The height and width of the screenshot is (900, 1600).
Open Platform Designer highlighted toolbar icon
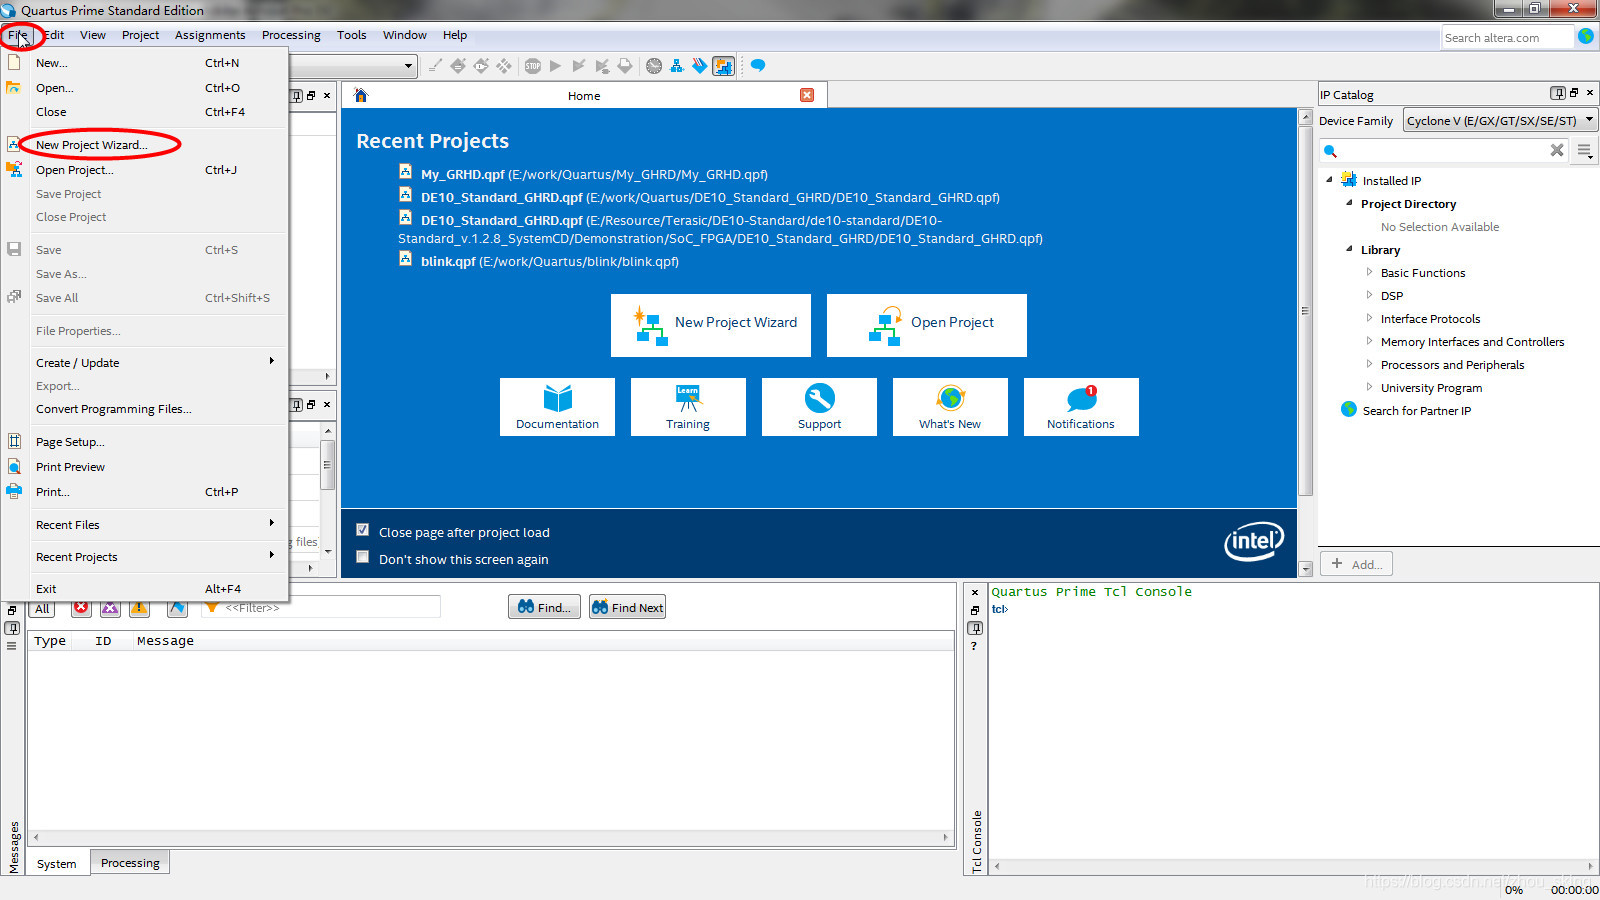click(x=723, y=66)
